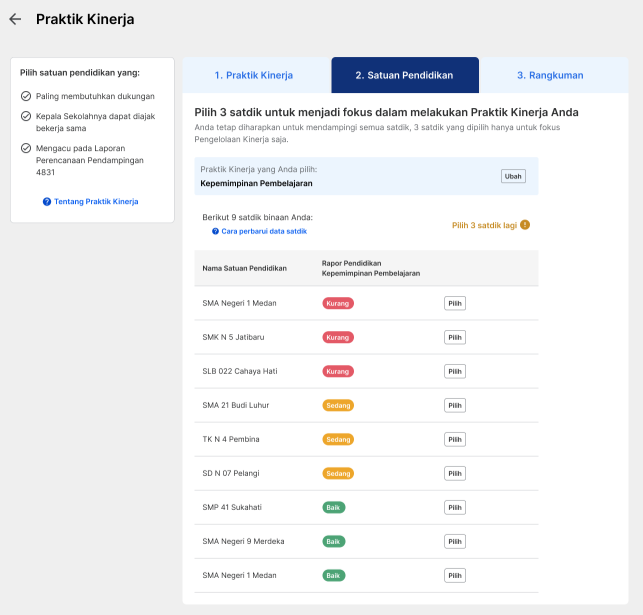Choose SMK N 5 Jatibaru with Pilih

pos(455,337)
